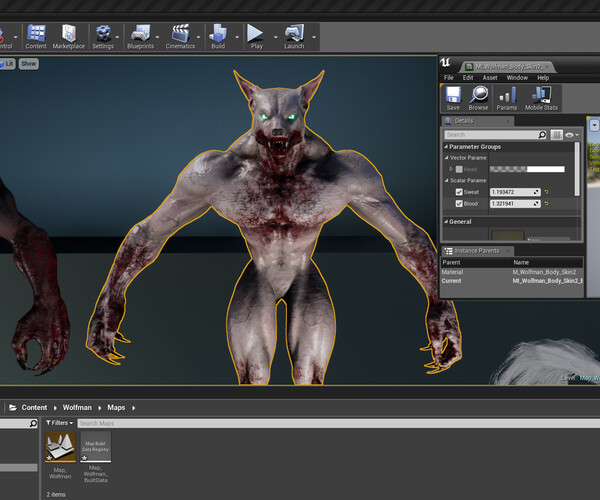
Task: Uncheck the Blood parameter checkbox
Action: [459, 204]
